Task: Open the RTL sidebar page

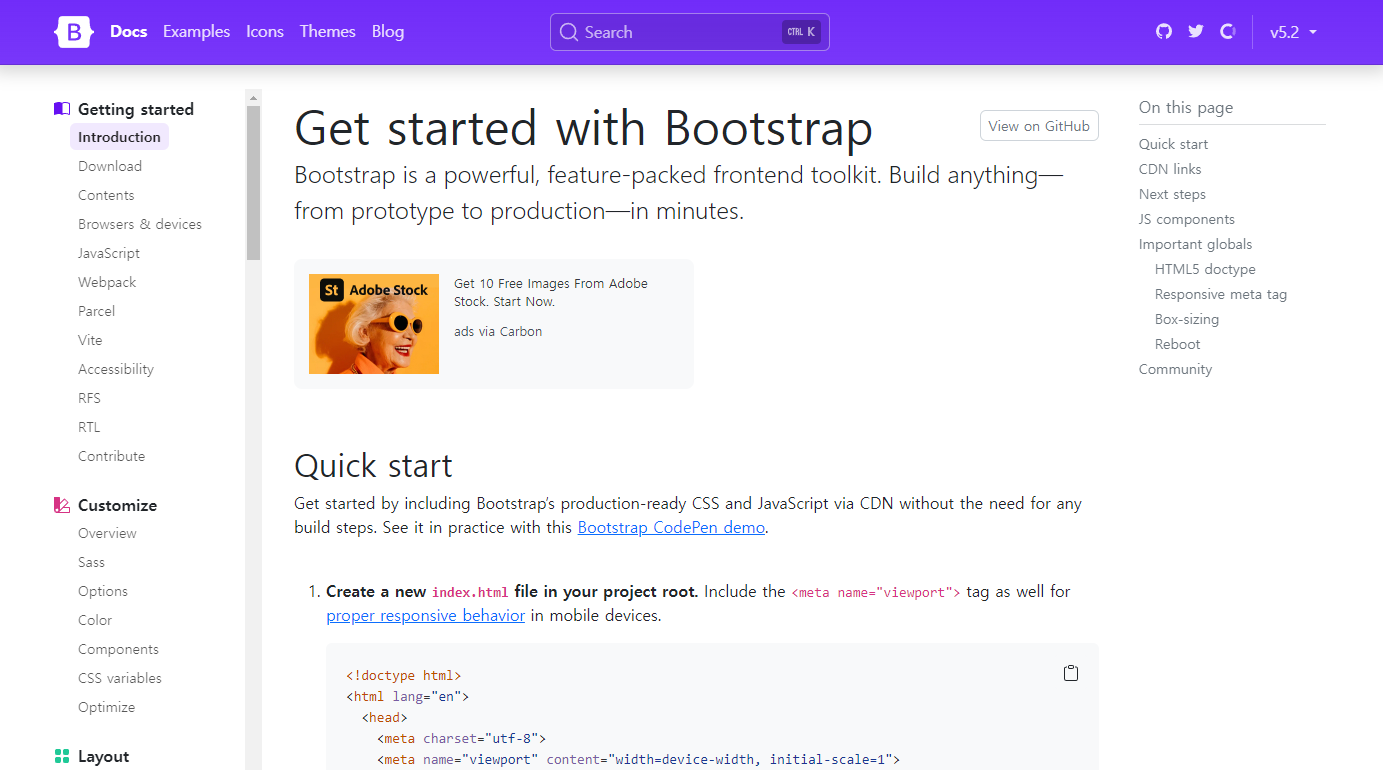Action: pyautogui.click(x=90, y=427)
